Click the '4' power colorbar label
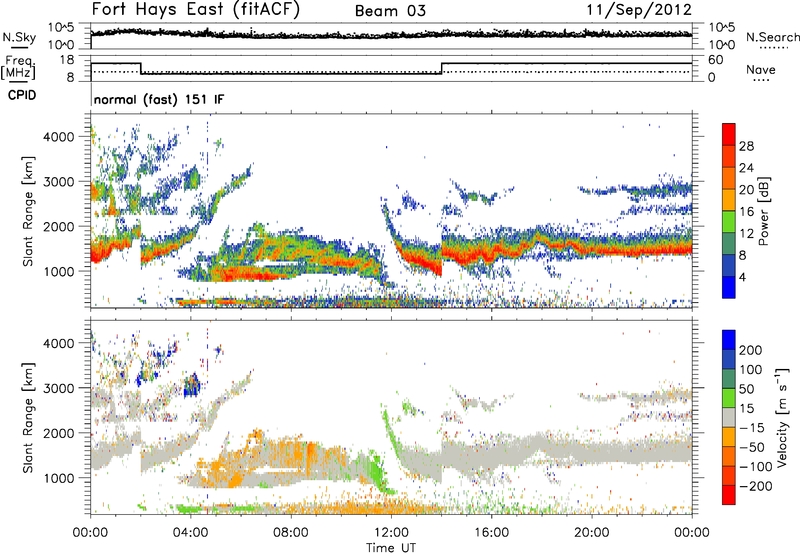Image resolution: width=800 pixels, height=554 pixels. click(742, 278)
